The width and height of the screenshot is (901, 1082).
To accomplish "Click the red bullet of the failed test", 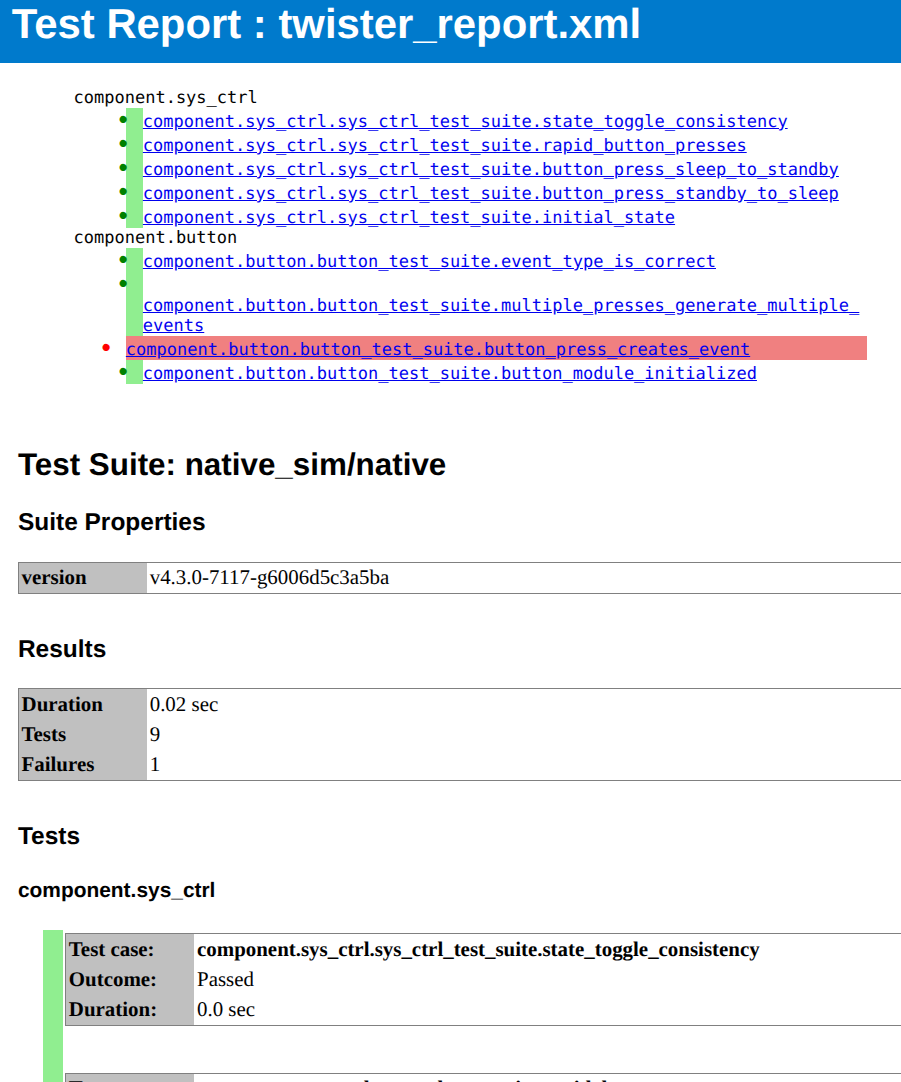I will coord(106,348).
